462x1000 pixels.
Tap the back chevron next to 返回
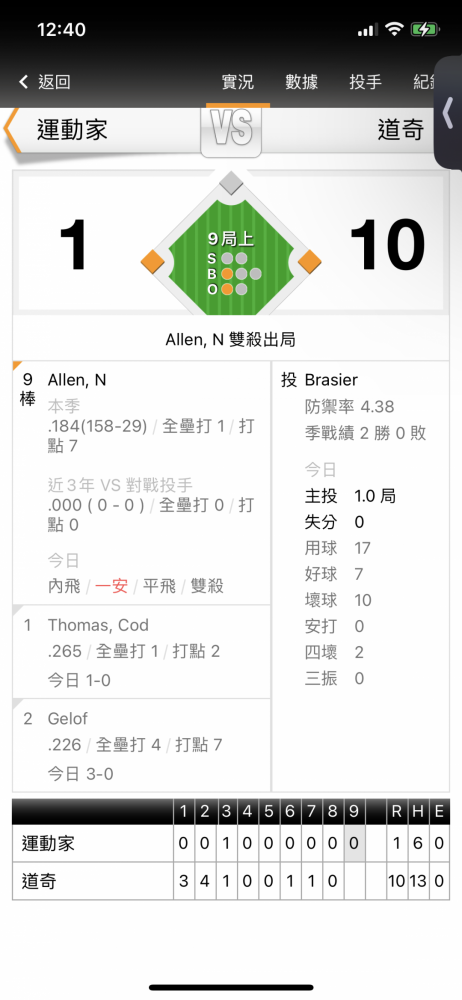click(24, 82)
